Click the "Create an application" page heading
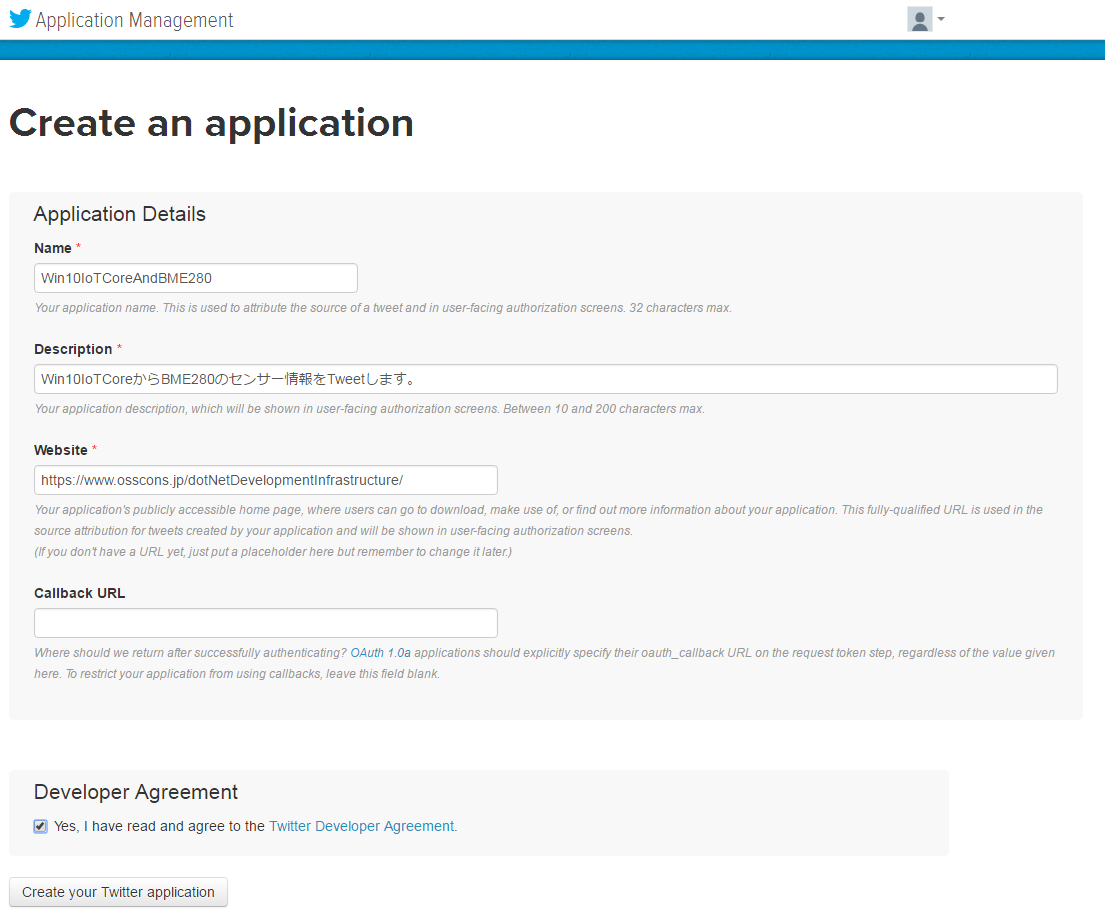This screenshot has width=1105, height=911. click(x=211, y=123)
